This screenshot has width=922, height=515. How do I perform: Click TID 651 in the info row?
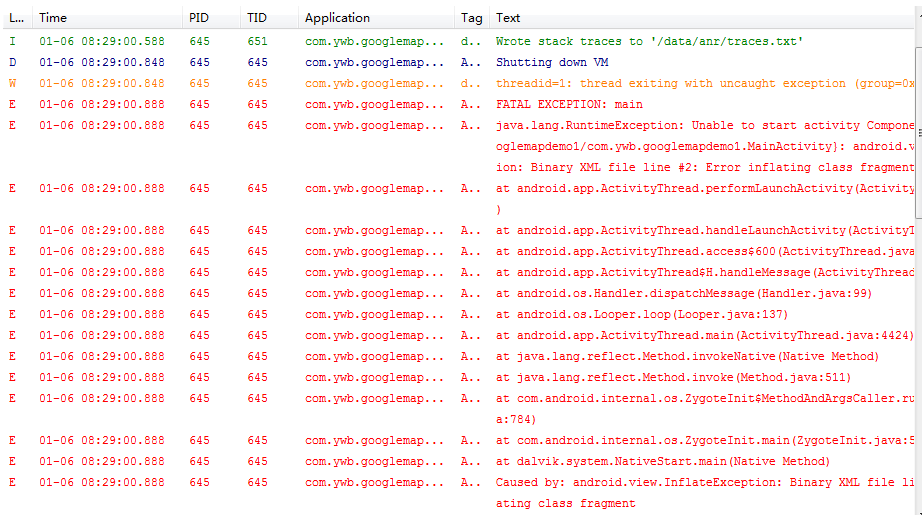tap(257, 41)
